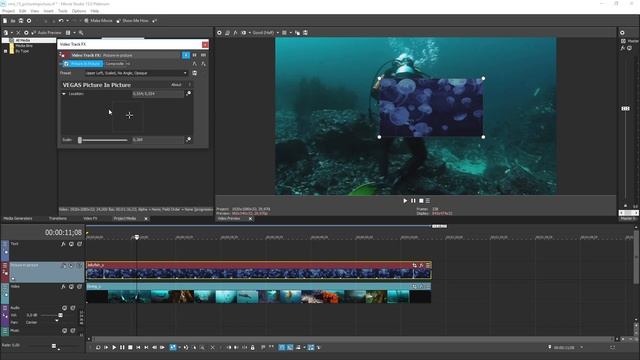Click the New project icon in main toolbar
The height and width of the screenshot is (360, 640).
coord(5,20)
